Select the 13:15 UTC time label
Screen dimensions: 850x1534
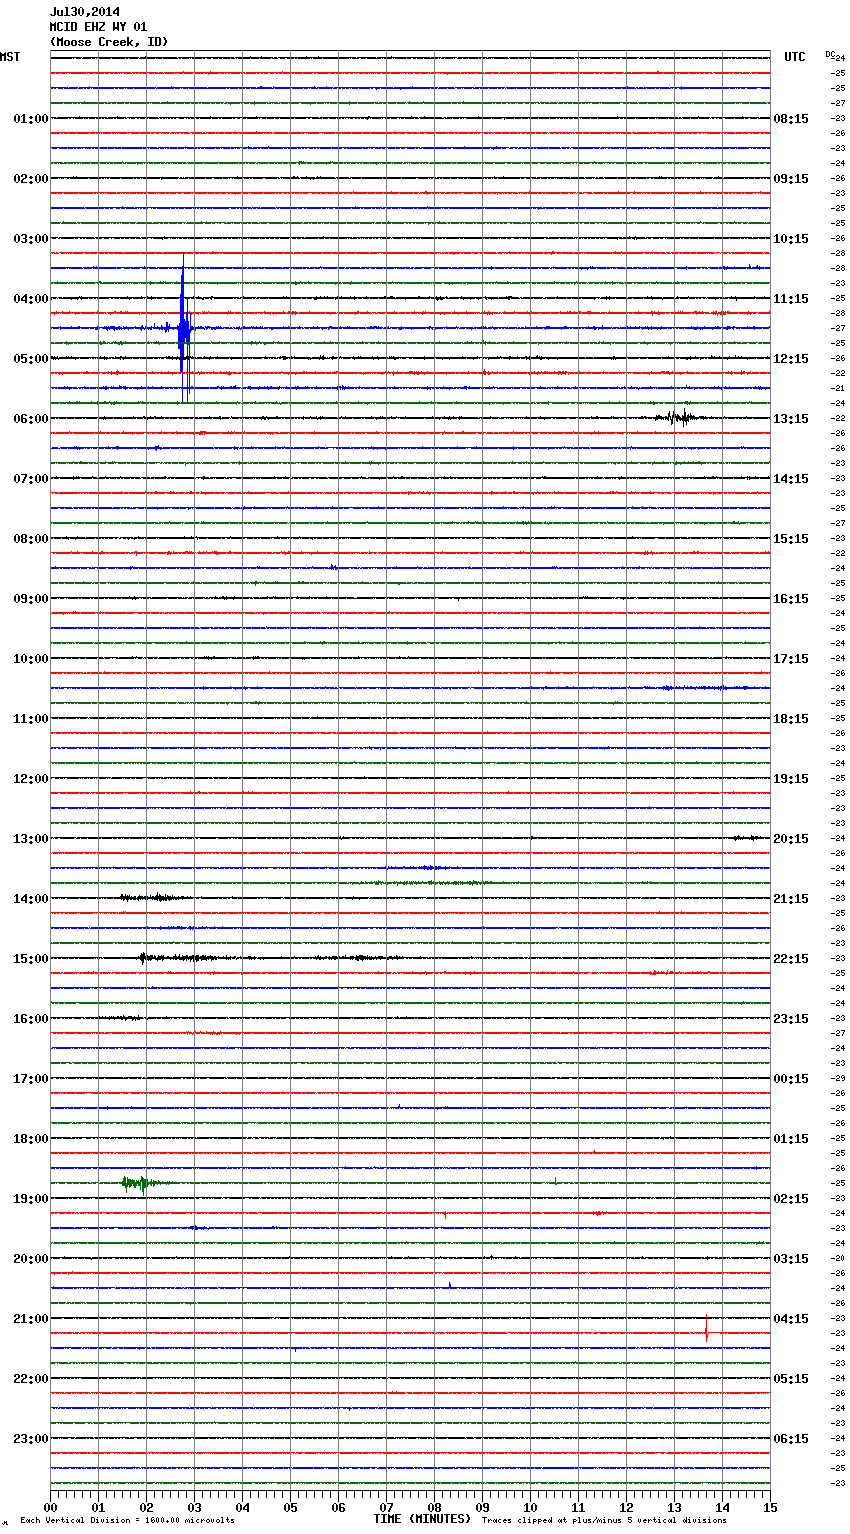click(791, 419)
